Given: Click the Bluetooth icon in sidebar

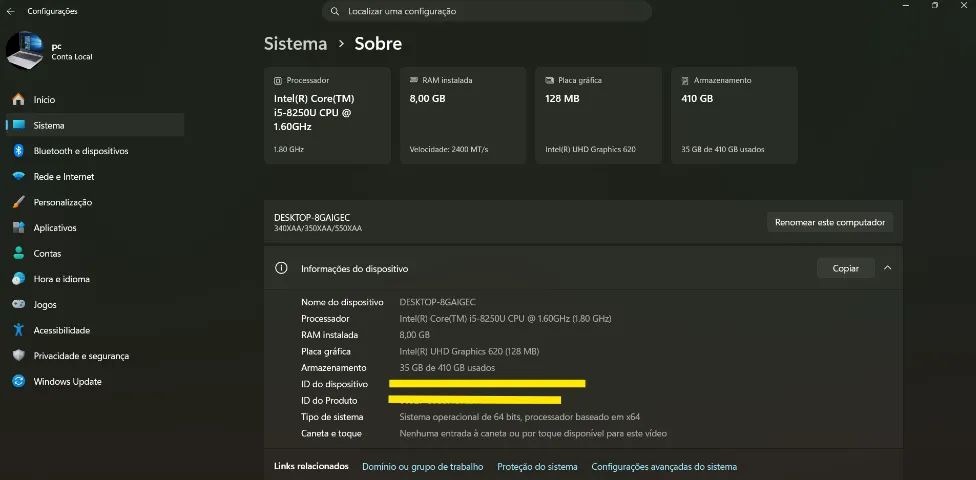Looking at the screenshot, I should pyautogui.click(x=19, y=151).
